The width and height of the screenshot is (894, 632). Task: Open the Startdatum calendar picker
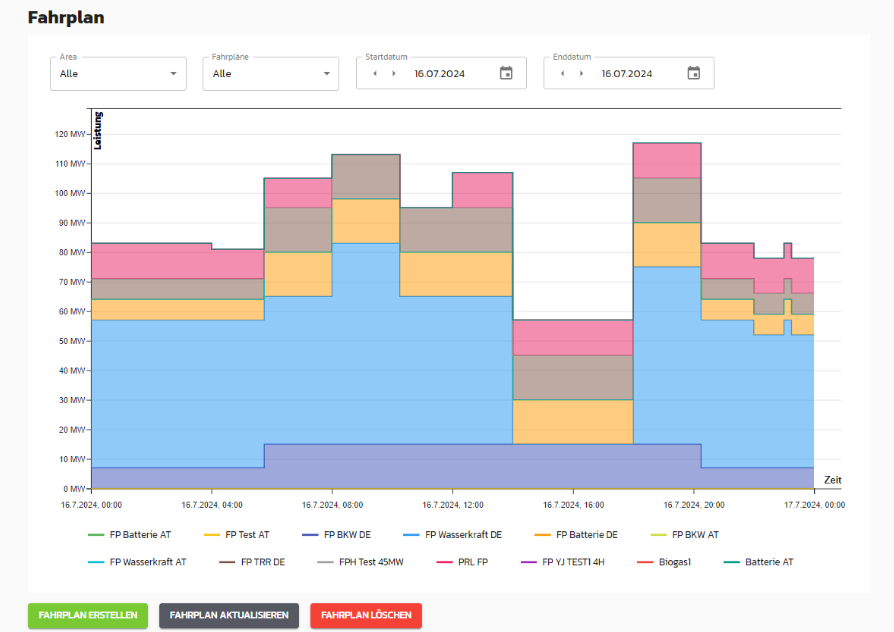506,73
